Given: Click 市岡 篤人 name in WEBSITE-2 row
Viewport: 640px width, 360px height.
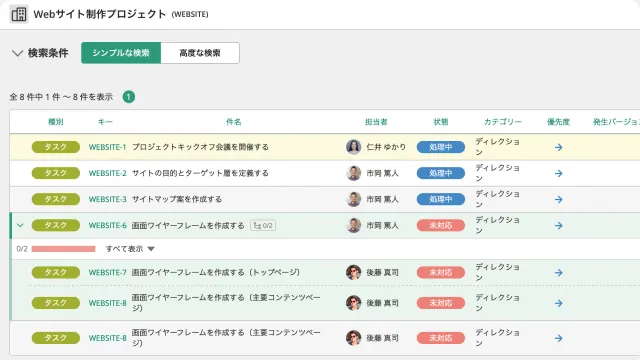Looking at the screenshot, I should click(x=382, y=173).
